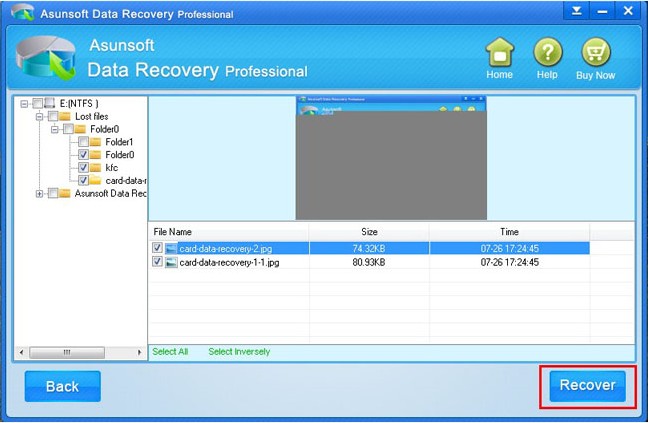
Task: Toggle the E:(NTFS) drive checkbox
Action: pos(37,103)
